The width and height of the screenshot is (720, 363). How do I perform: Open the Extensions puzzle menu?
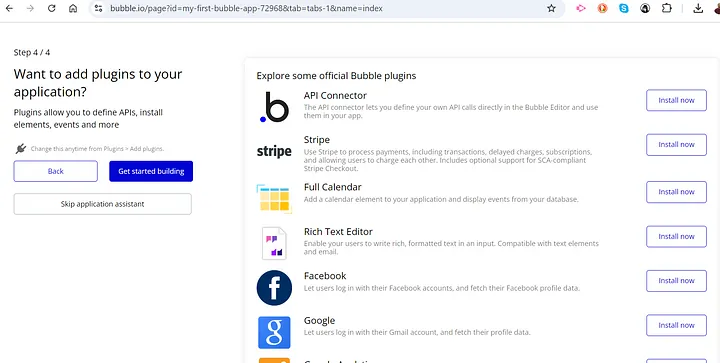point(667,8)
